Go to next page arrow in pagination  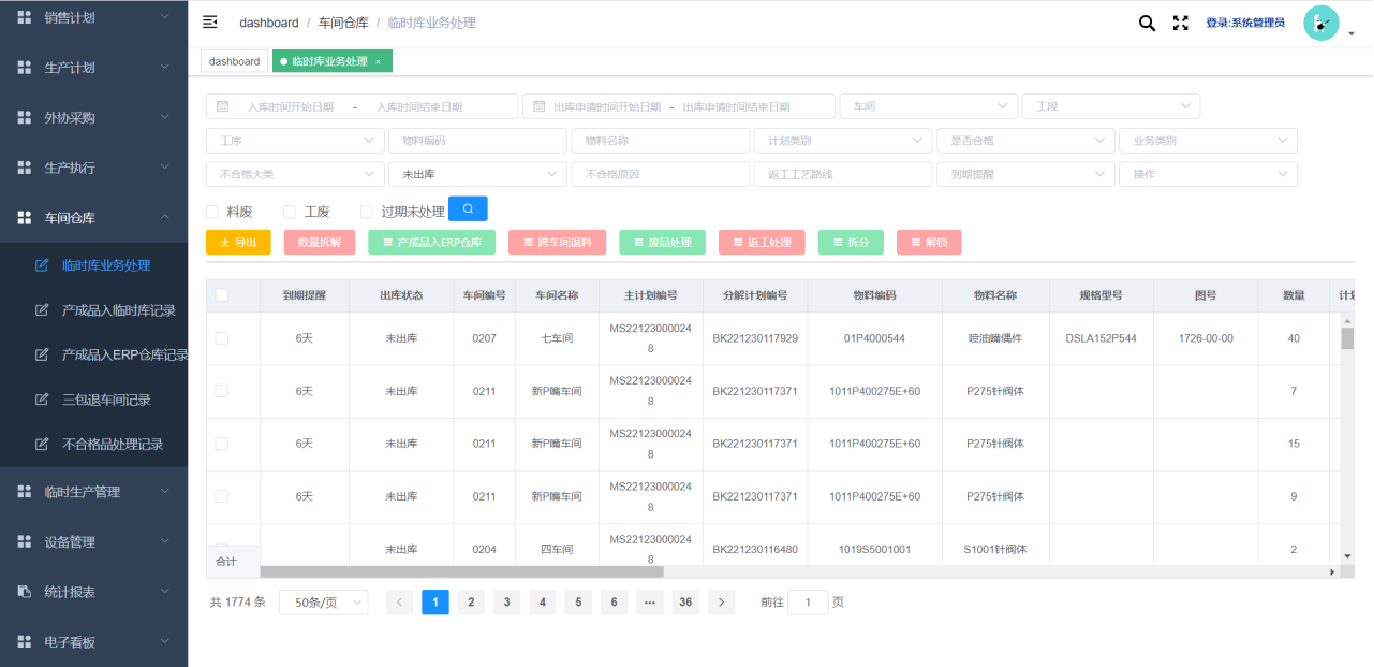[721, 602]
